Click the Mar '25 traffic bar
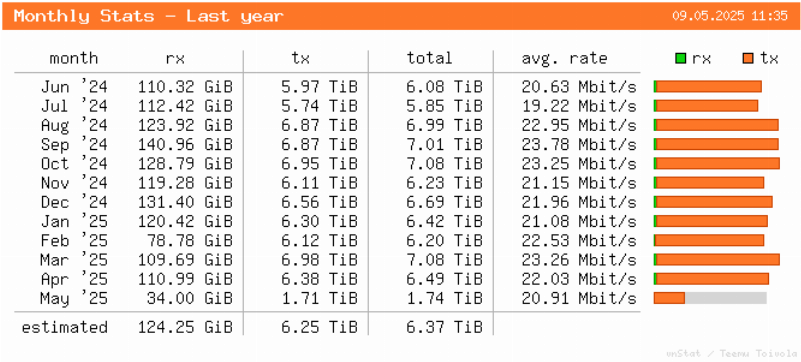 click(x=717, y=259)
